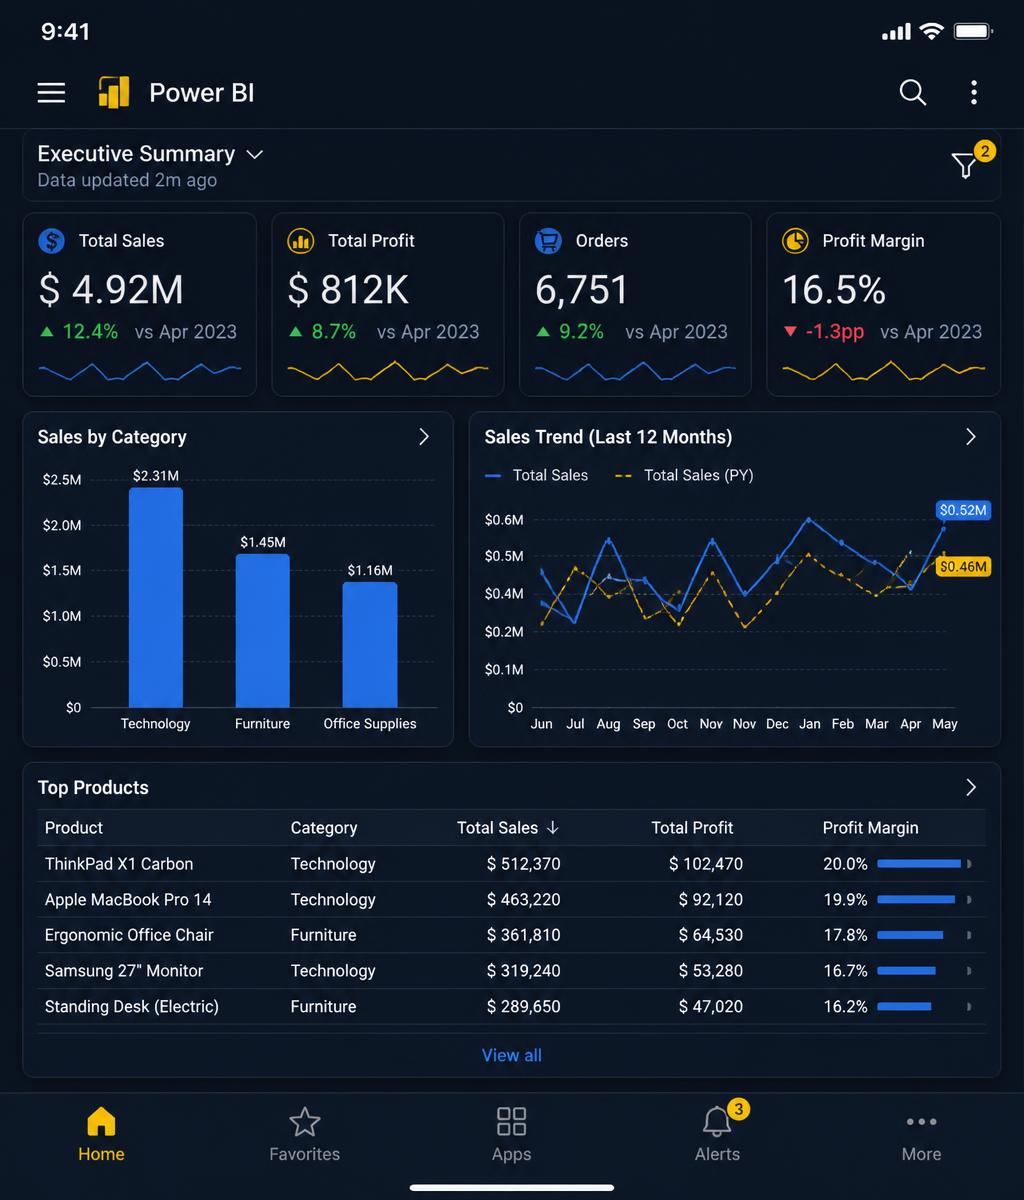Click the $ 64,530 profit value
This screenshot has height=1200, width=1024.
click(x=710, y=935)
